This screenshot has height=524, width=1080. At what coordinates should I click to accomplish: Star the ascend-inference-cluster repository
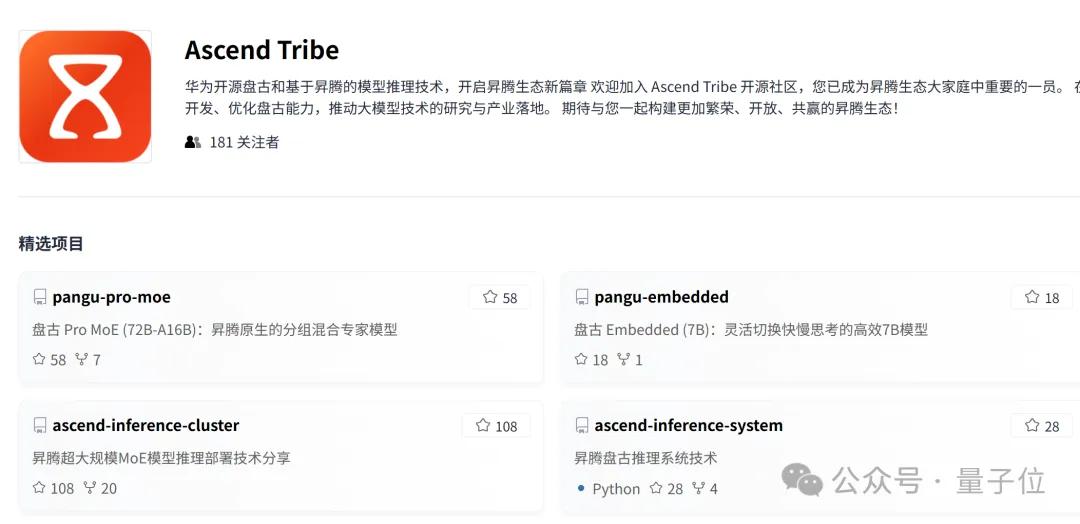point(496,426)
